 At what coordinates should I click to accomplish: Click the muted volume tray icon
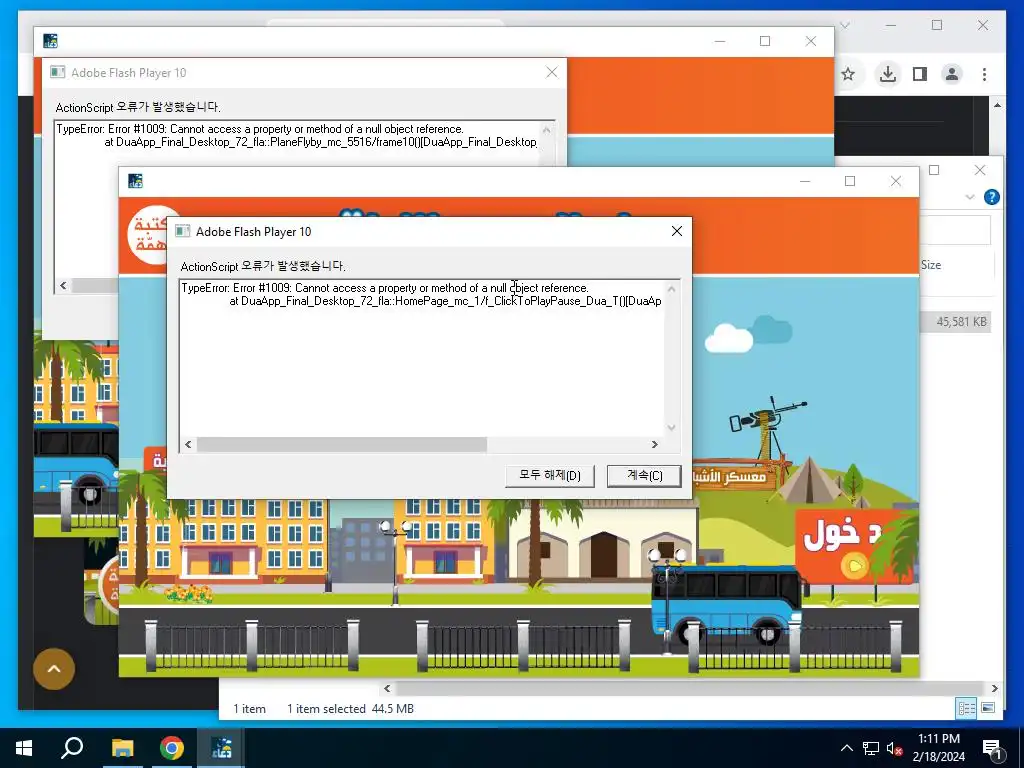click(x=895, y=749)
